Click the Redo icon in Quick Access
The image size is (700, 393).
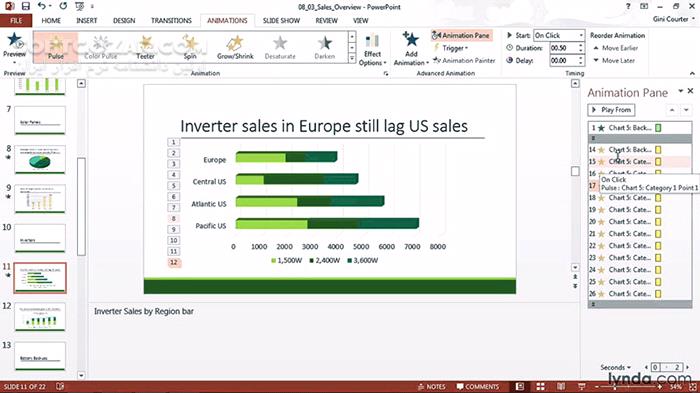click(x=63, y=6)
